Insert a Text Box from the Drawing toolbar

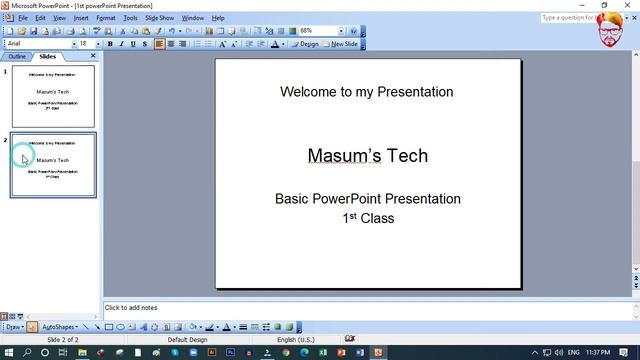(x=132, y=327)
